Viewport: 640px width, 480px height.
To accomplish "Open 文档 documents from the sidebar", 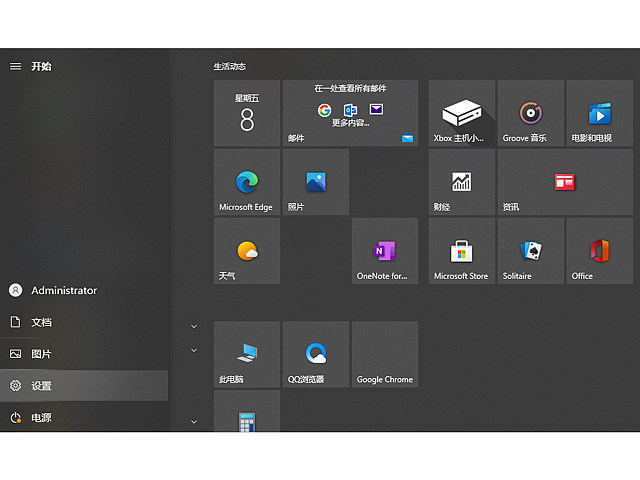I will 84,322.
